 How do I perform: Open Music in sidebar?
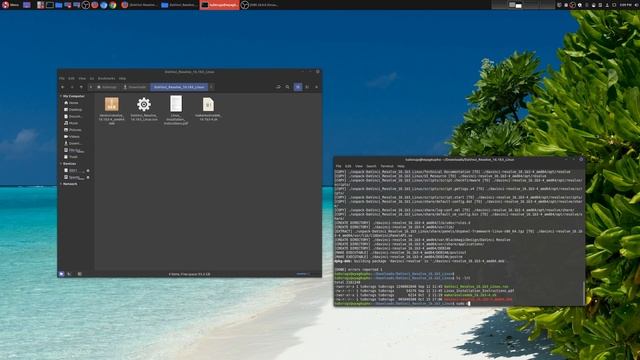[73, 123]
